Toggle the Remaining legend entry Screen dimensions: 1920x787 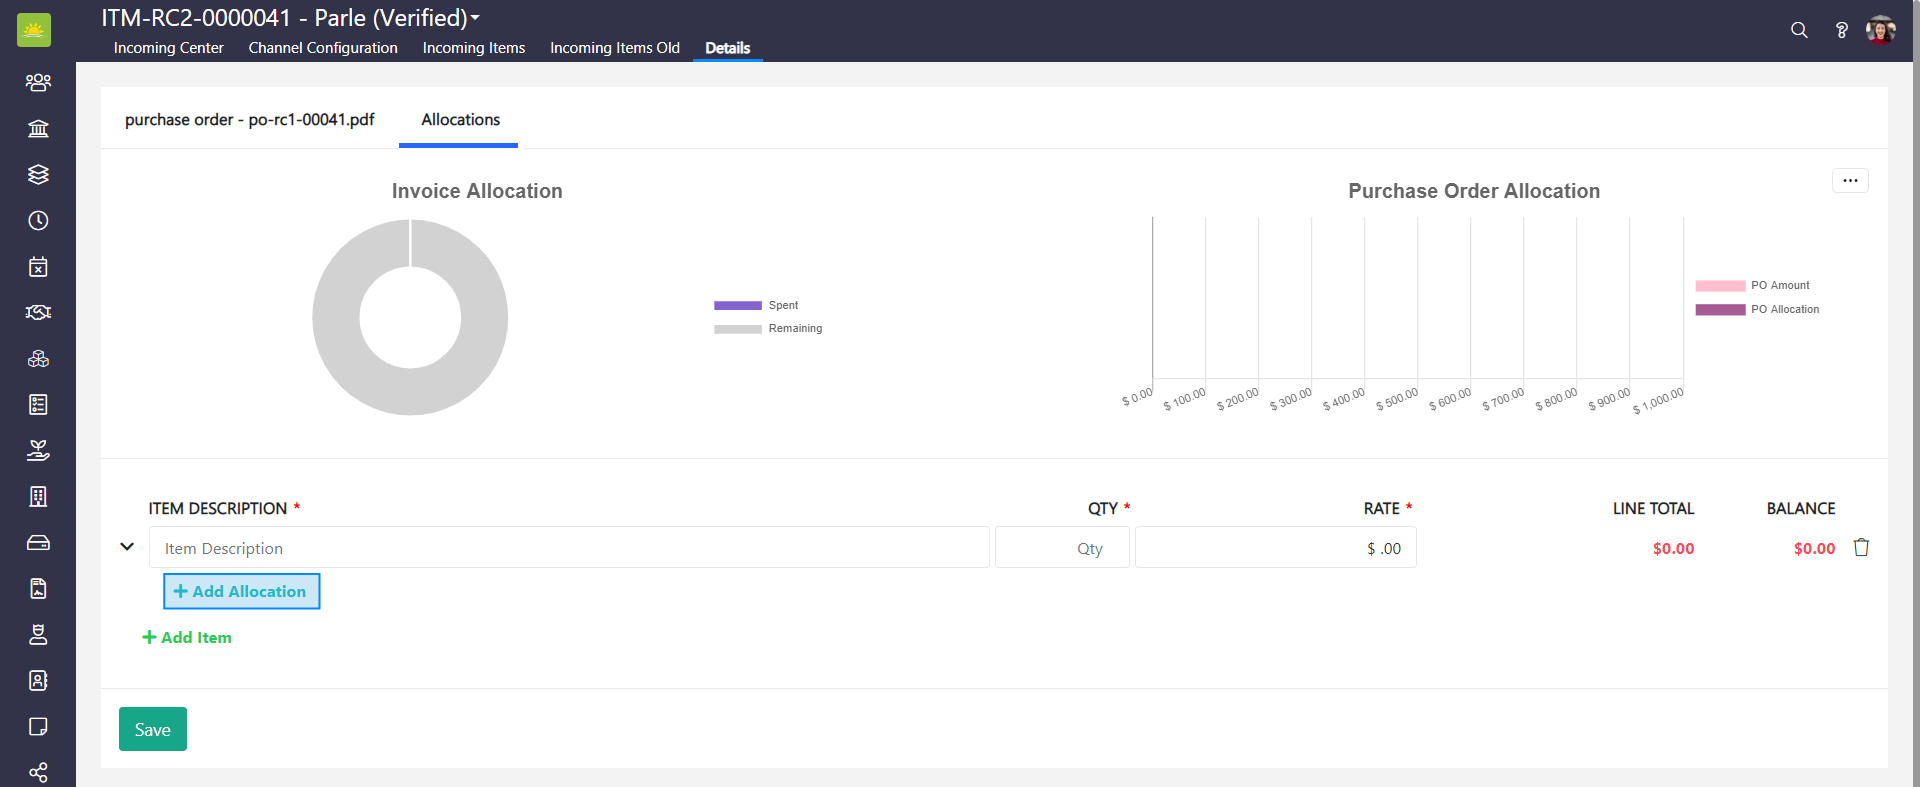(768, 328)
